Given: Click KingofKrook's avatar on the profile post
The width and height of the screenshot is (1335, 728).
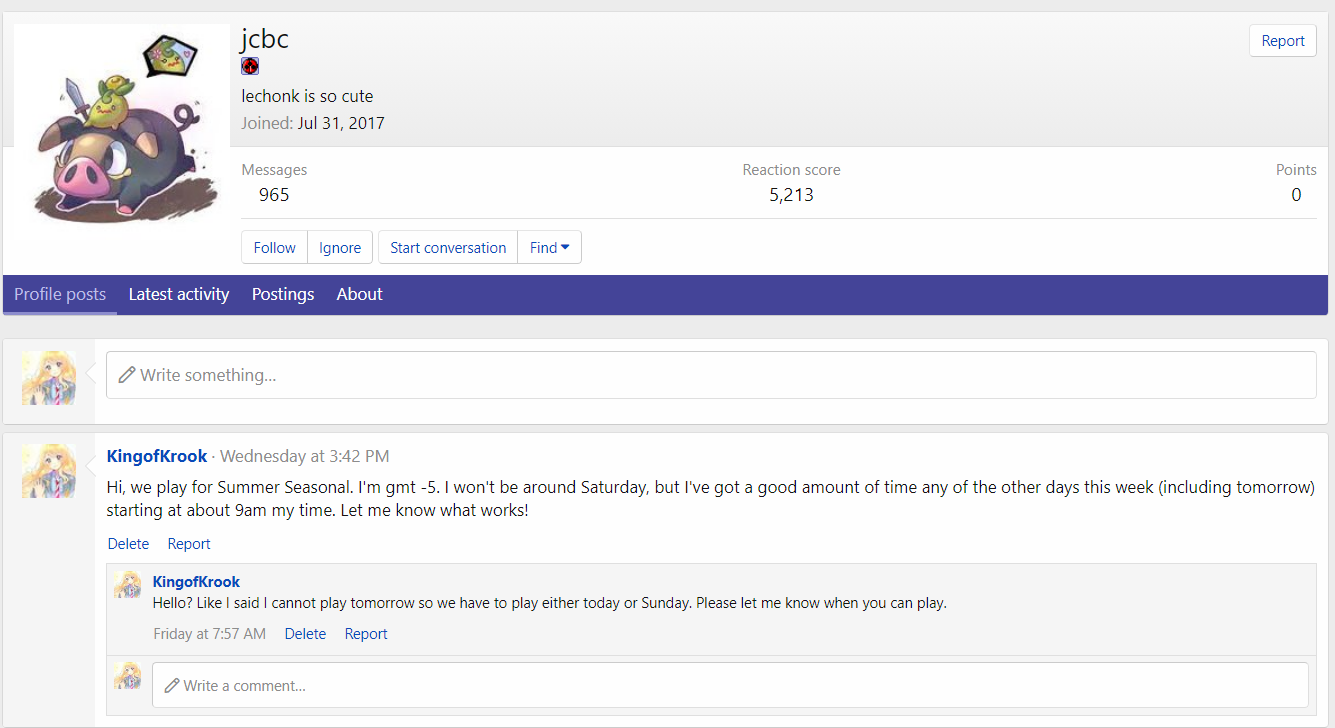Looking at the screenshot, I should coord(49,471).
